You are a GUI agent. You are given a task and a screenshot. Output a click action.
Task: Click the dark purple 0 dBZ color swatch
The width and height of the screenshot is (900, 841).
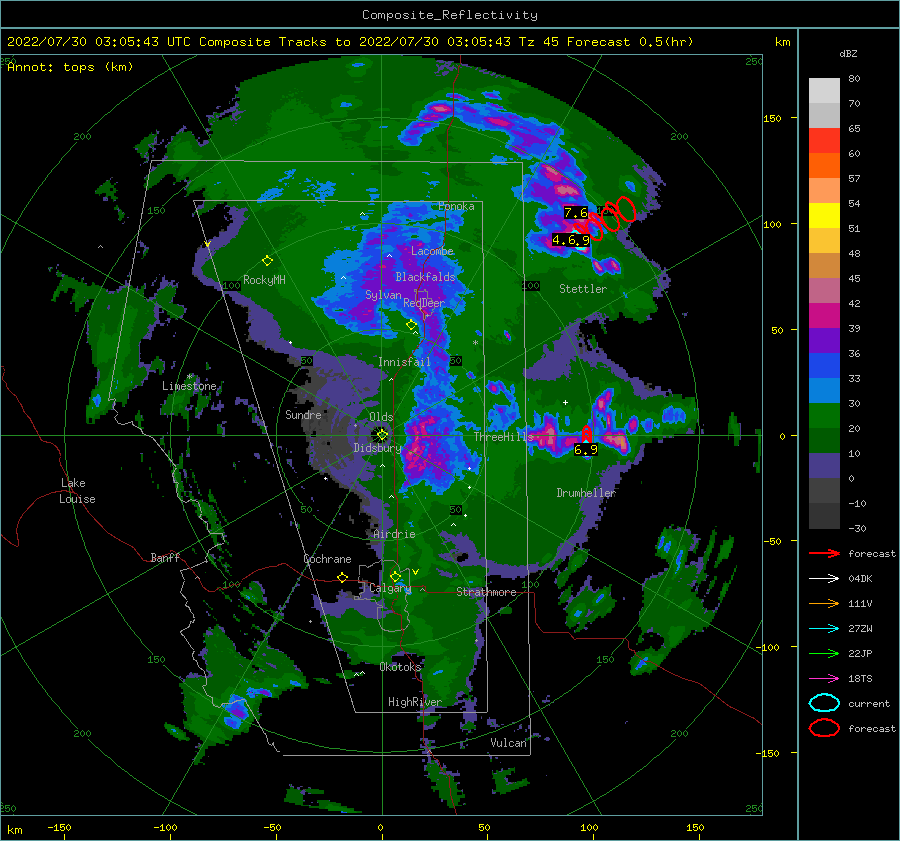[x=824, y=466]
